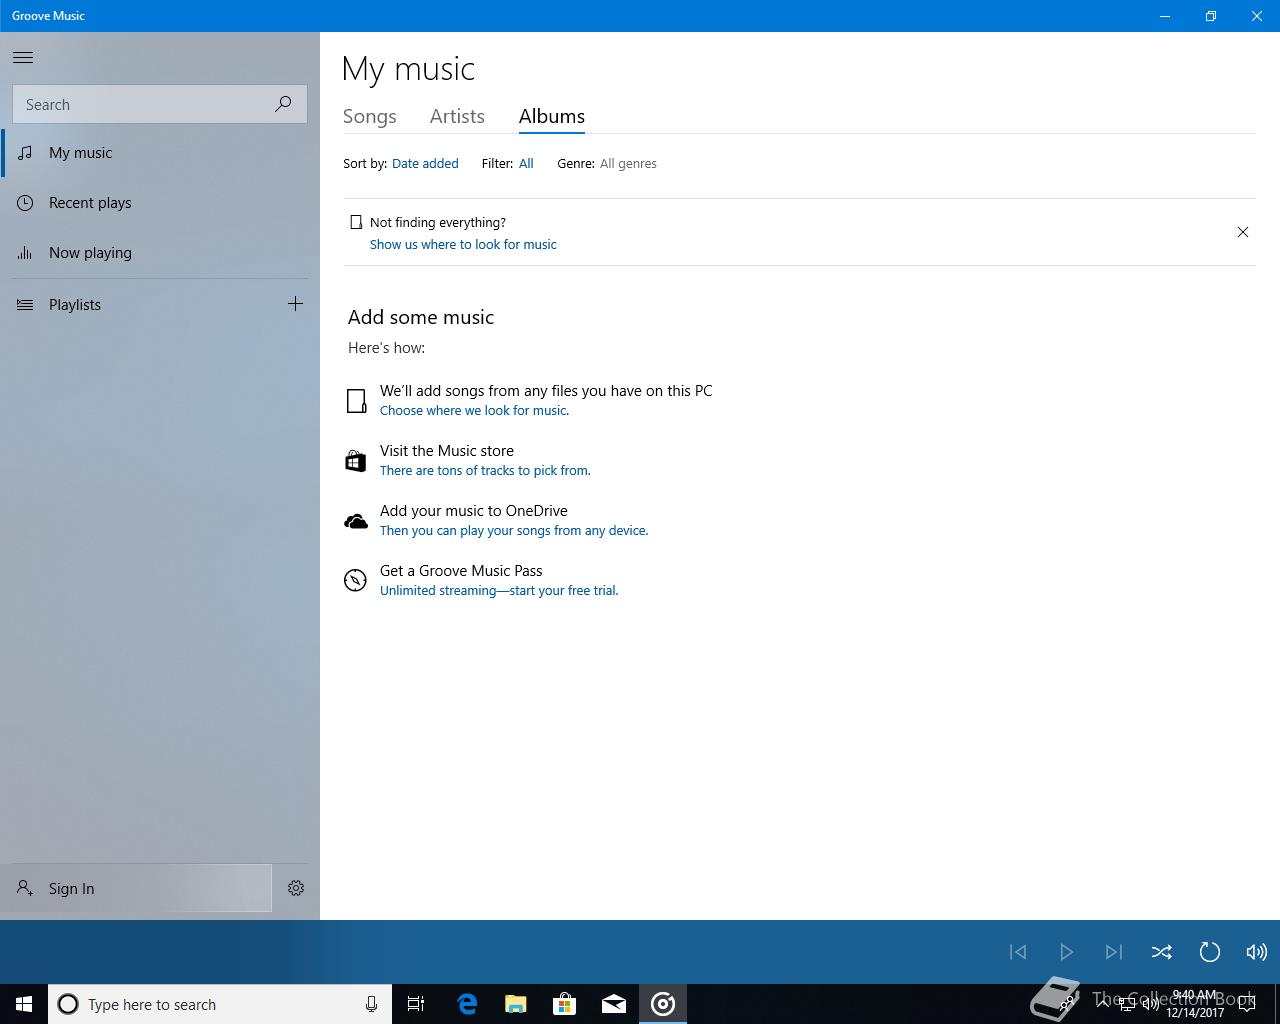Image resolution: width=1280 pixels, height=1024 pixels.
Task: Click Show us where to look for music
Action: tap(463, 244)
